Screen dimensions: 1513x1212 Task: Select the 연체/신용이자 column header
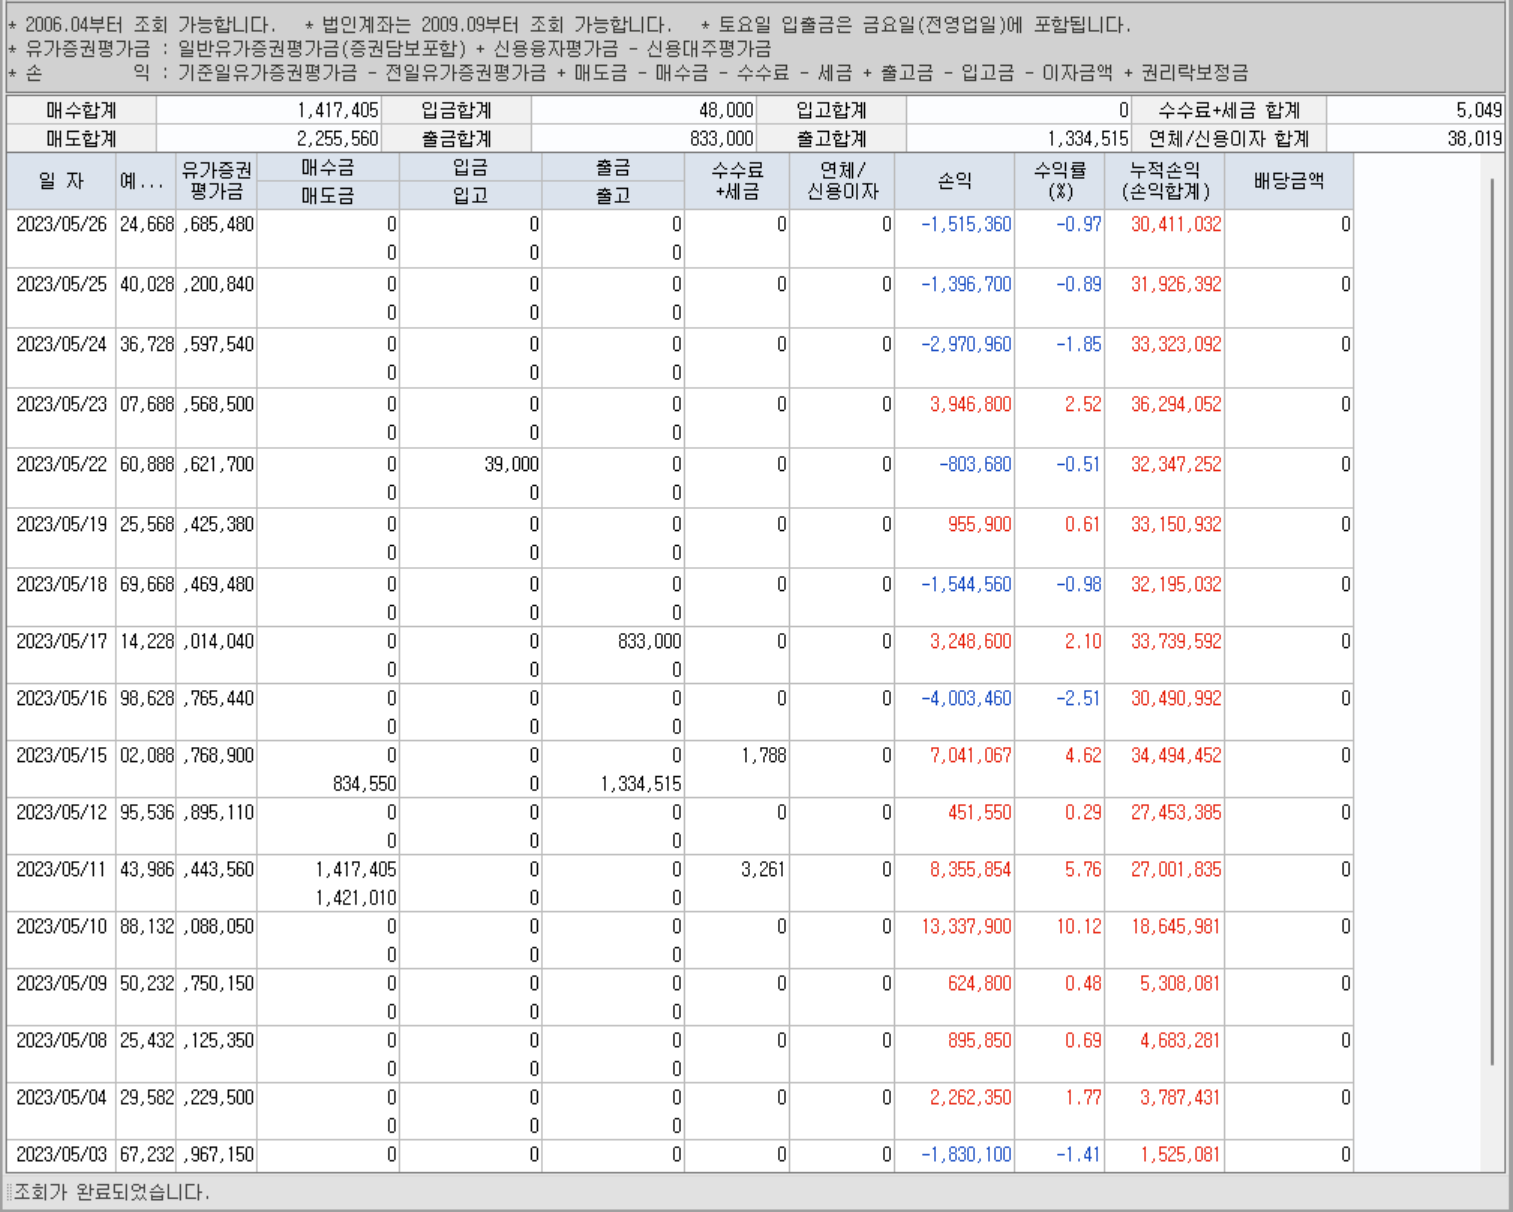click(x=842, y=181)
